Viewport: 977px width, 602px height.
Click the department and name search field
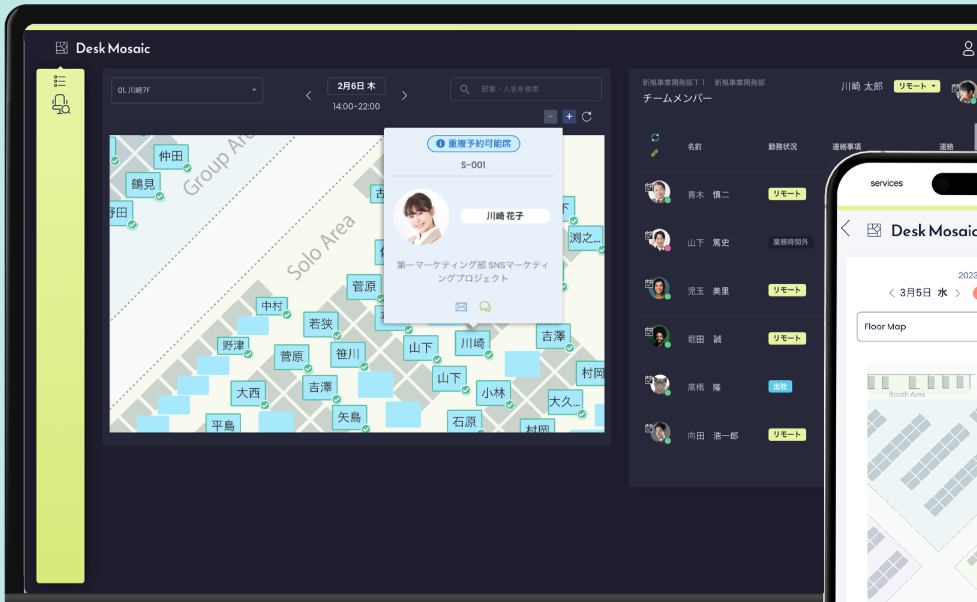click(x=526, y=89)
